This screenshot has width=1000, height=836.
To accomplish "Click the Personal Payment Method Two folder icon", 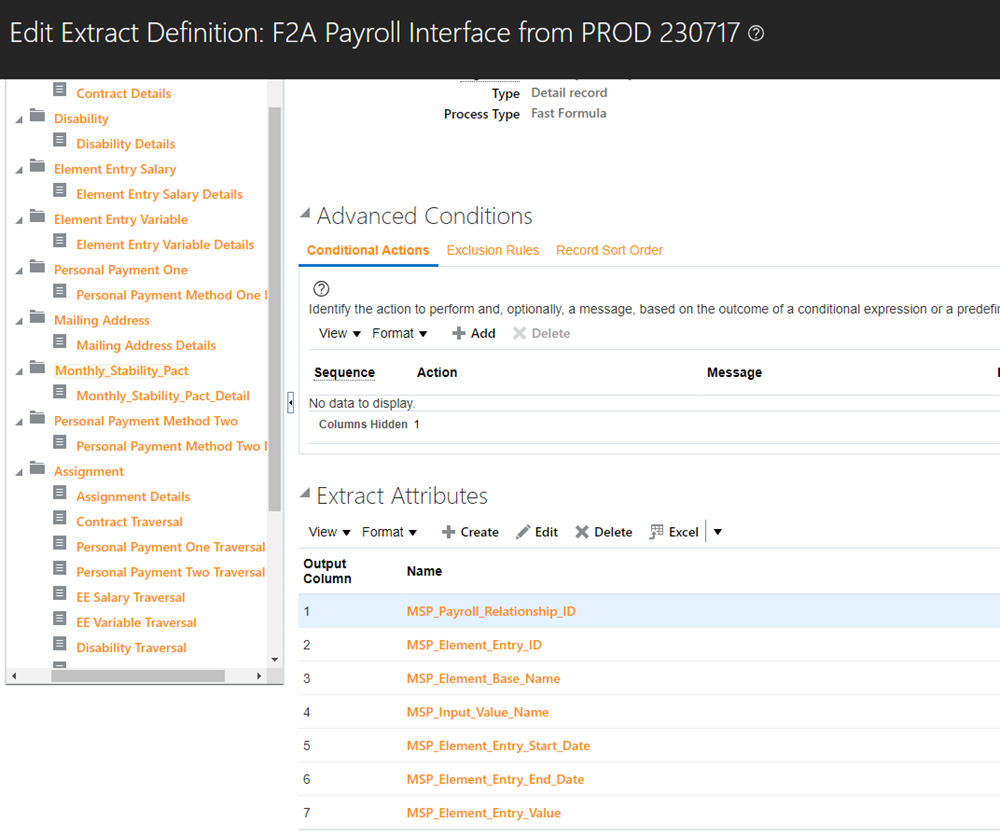I will pos(38,418).
